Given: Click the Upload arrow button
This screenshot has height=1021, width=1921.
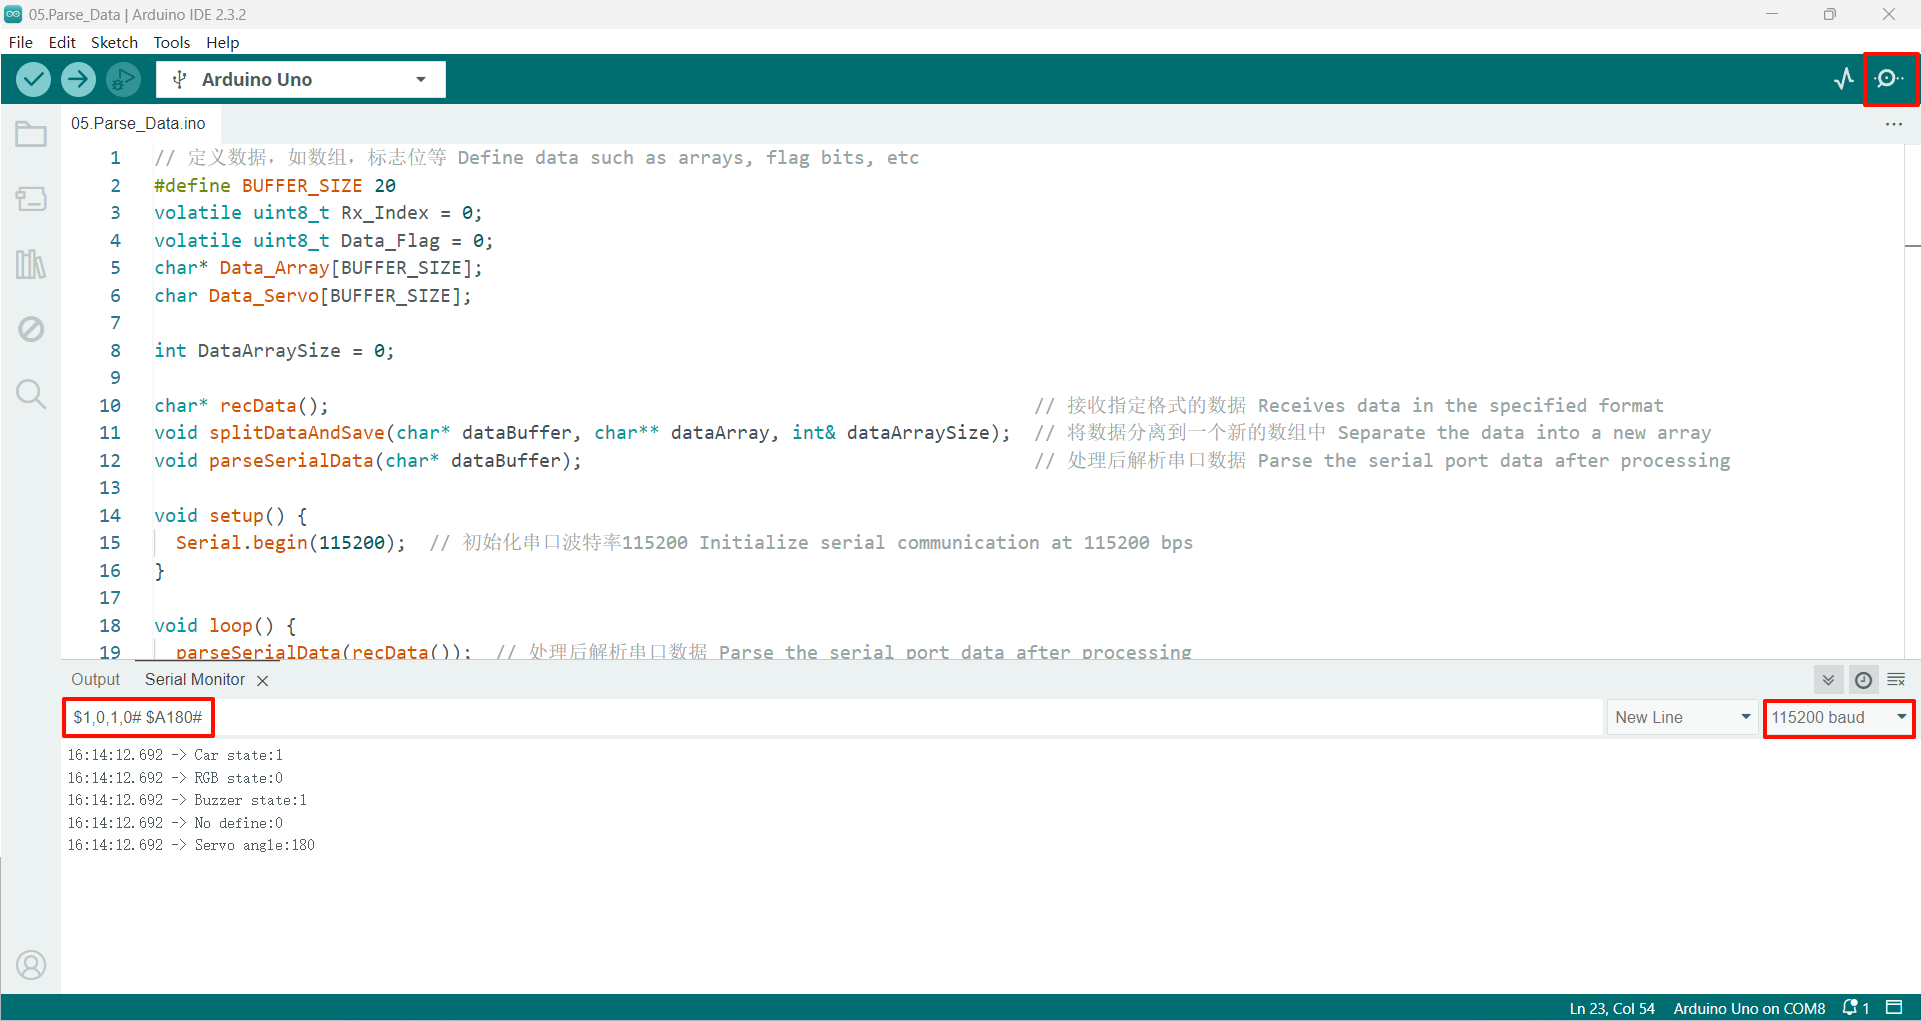Looking at the screenshot, I should click(78, 79).
